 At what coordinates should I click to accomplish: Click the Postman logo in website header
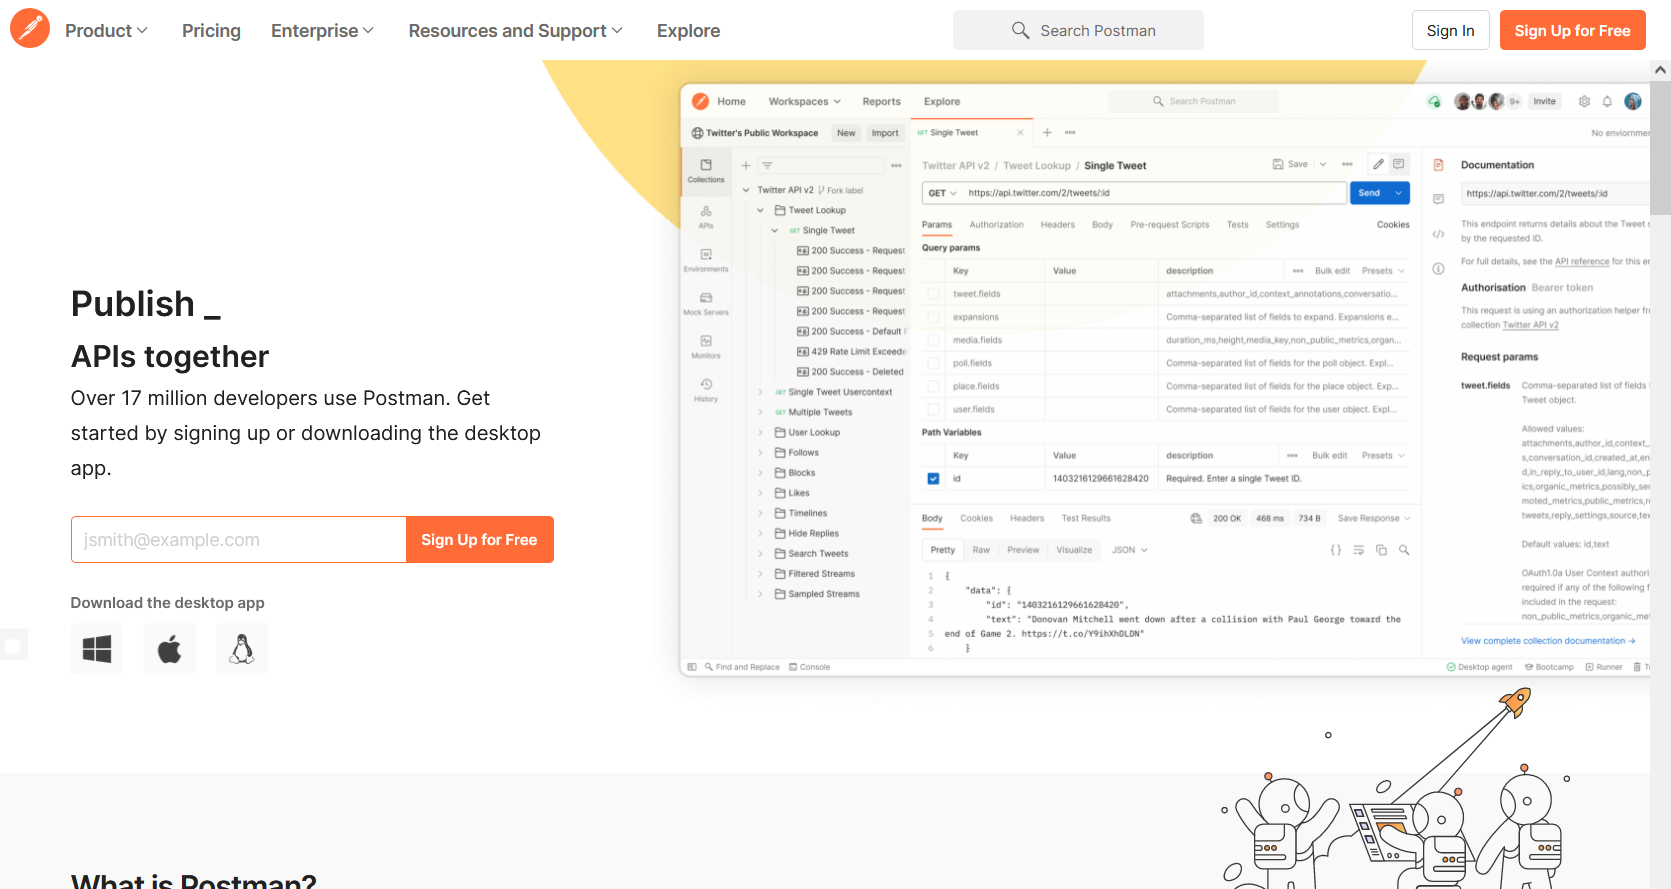tap(30, 29)
